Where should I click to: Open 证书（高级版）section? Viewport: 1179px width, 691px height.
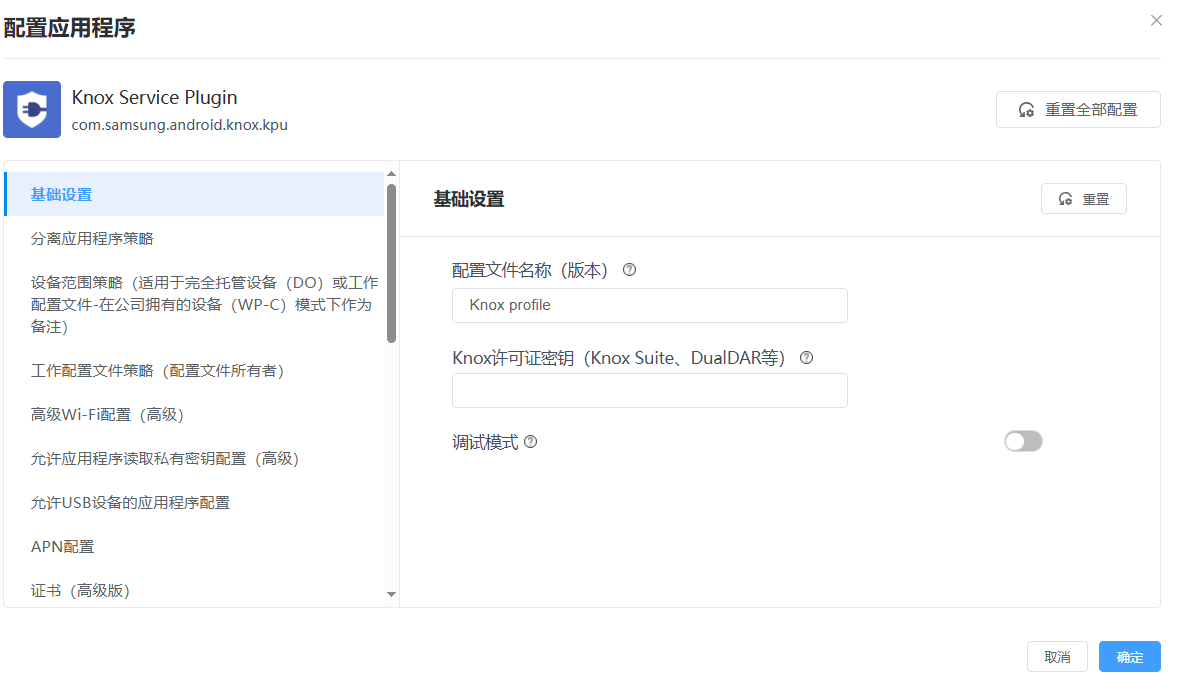tap(194, 590)
